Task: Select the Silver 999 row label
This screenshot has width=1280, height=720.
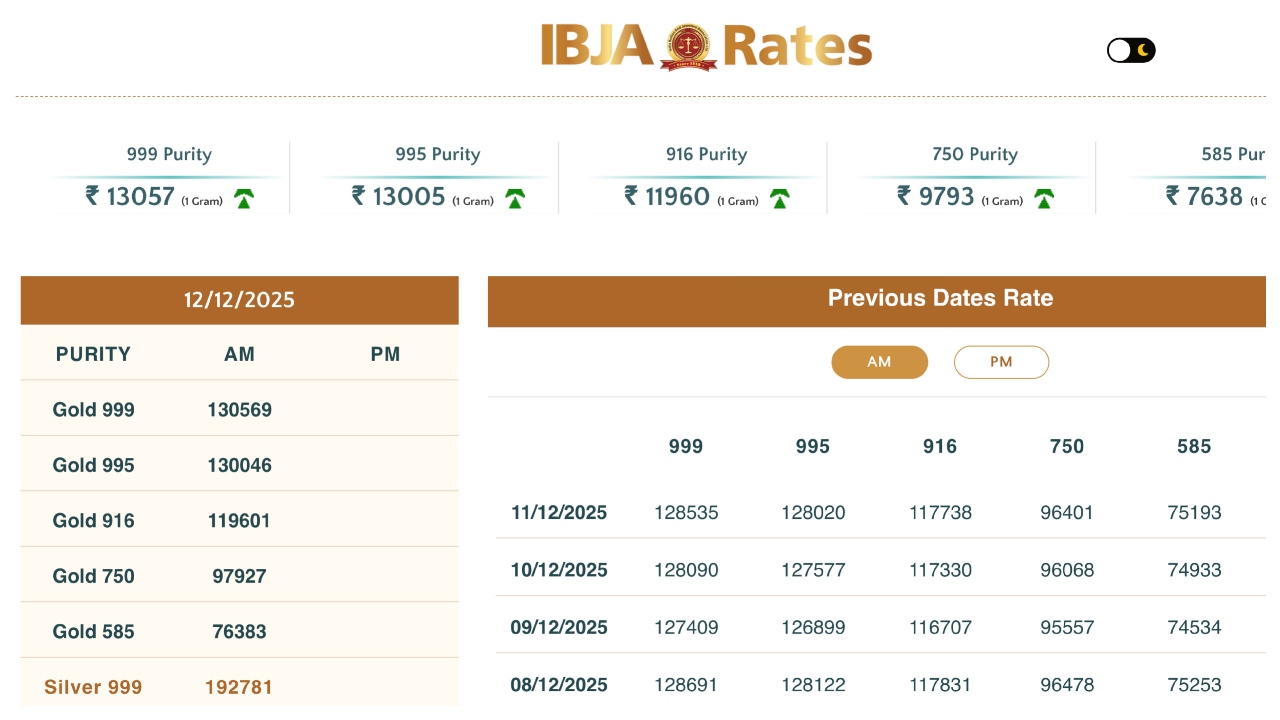Action: tap(93, 687)
